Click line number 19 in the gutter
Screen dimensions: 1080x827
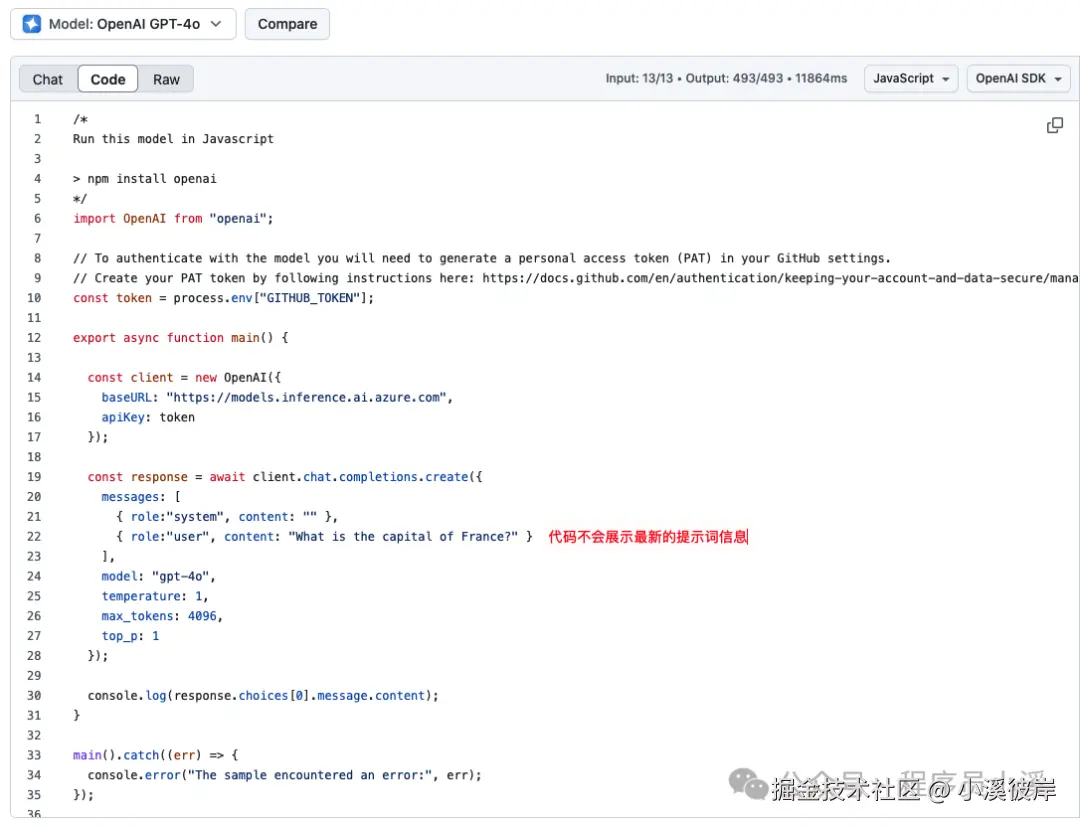coord(34,477)
